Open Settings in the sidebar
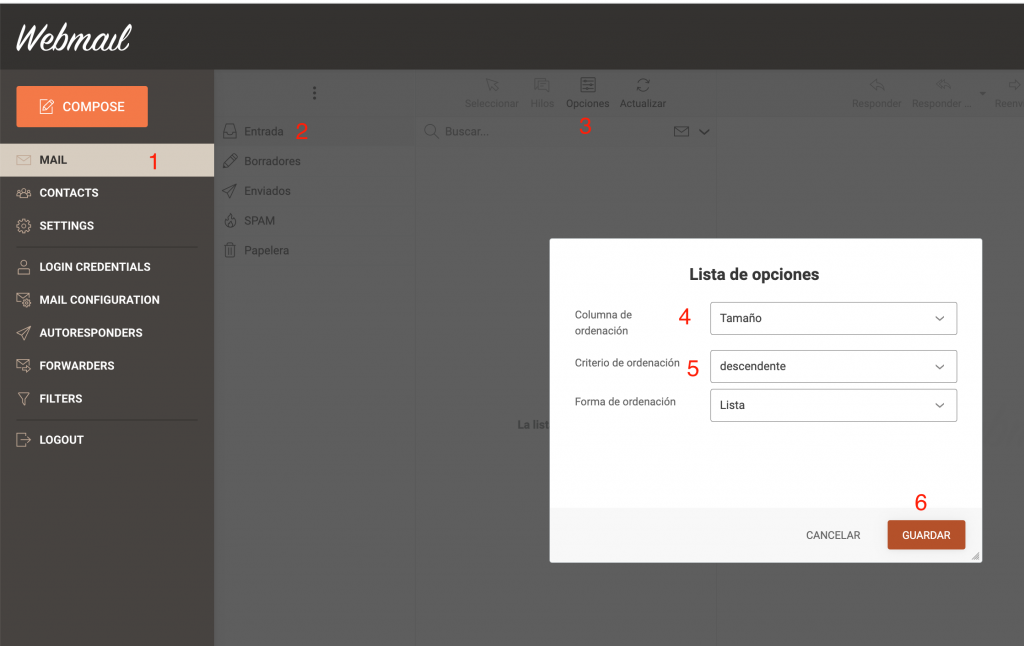Screen dimensions: 1024x646 66,226
